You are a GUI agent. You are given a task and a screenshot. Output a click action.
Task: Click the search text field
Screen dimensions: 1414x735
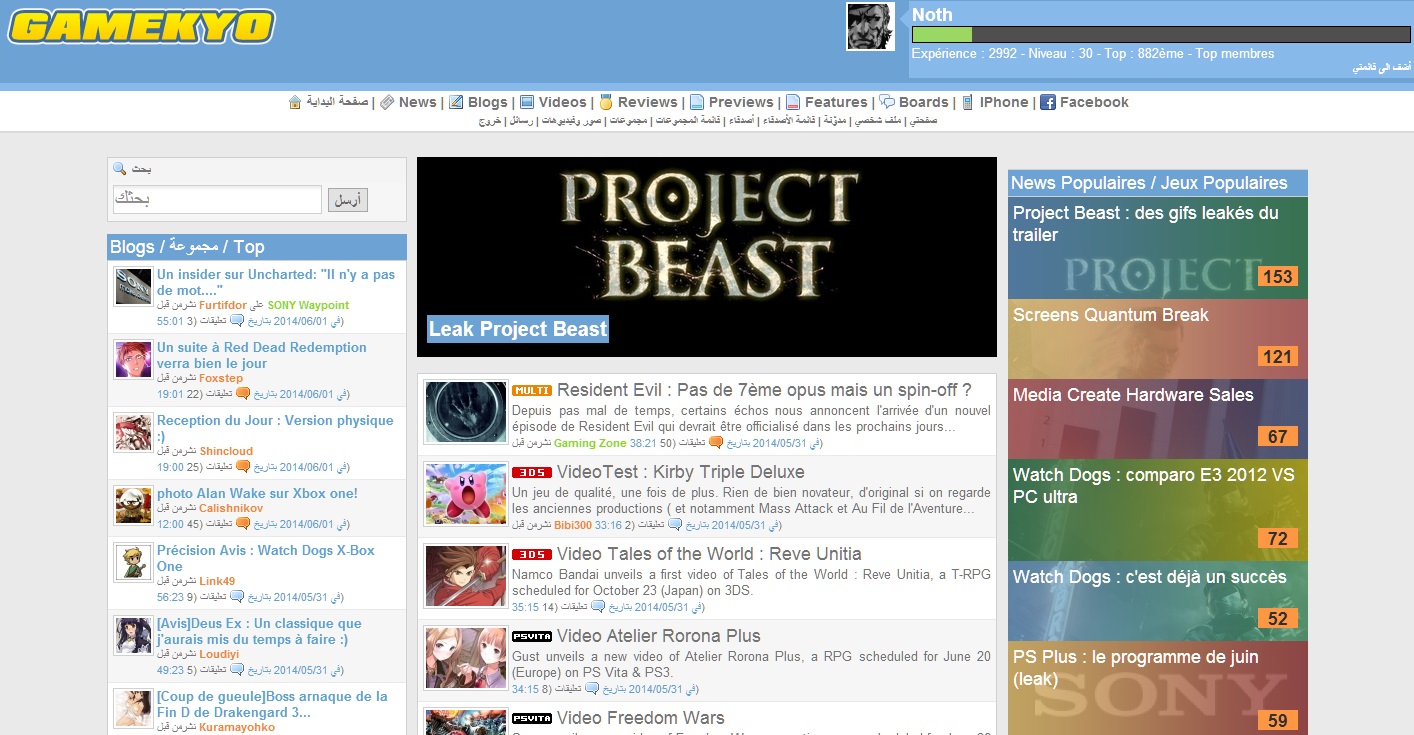[x=217, y=199]
